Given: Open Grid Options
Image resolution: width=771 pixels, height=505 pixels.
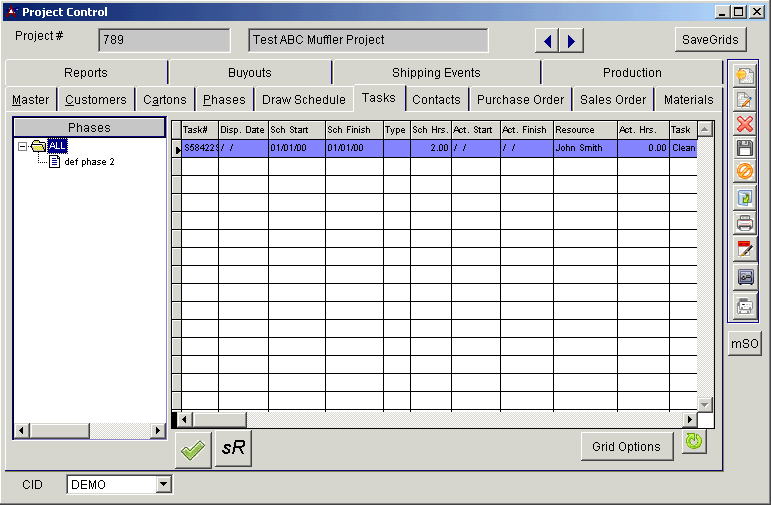Looking at the screenshot, I should (x=626, y=447).
